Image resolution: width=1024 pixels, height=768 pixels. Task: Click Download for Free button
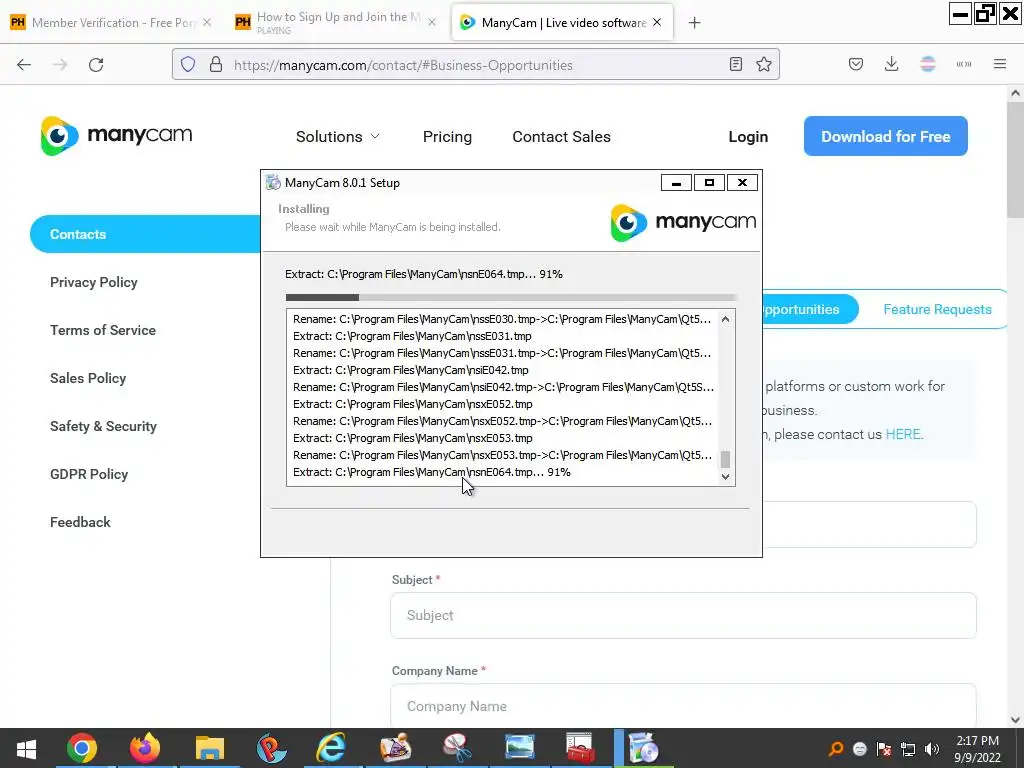coord(886,136)
